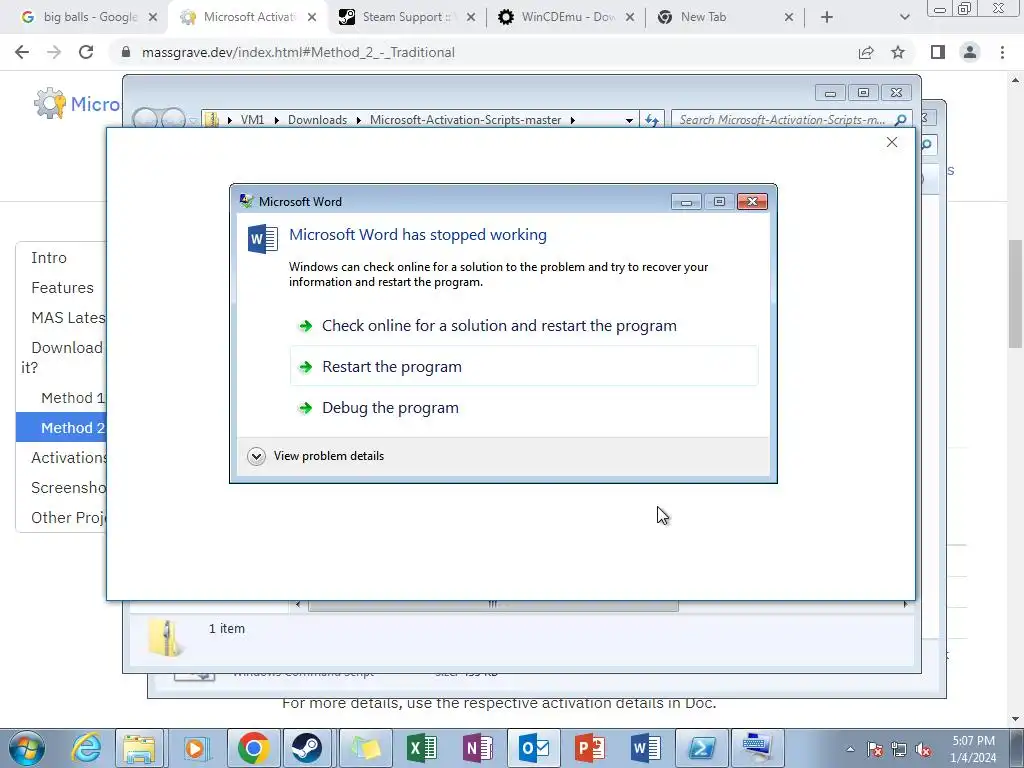Viewport: 1024px width, 768px height.
Task: Click Microsoft-Activation-Scripts-master breadcrumb
Action: (466, 120)
